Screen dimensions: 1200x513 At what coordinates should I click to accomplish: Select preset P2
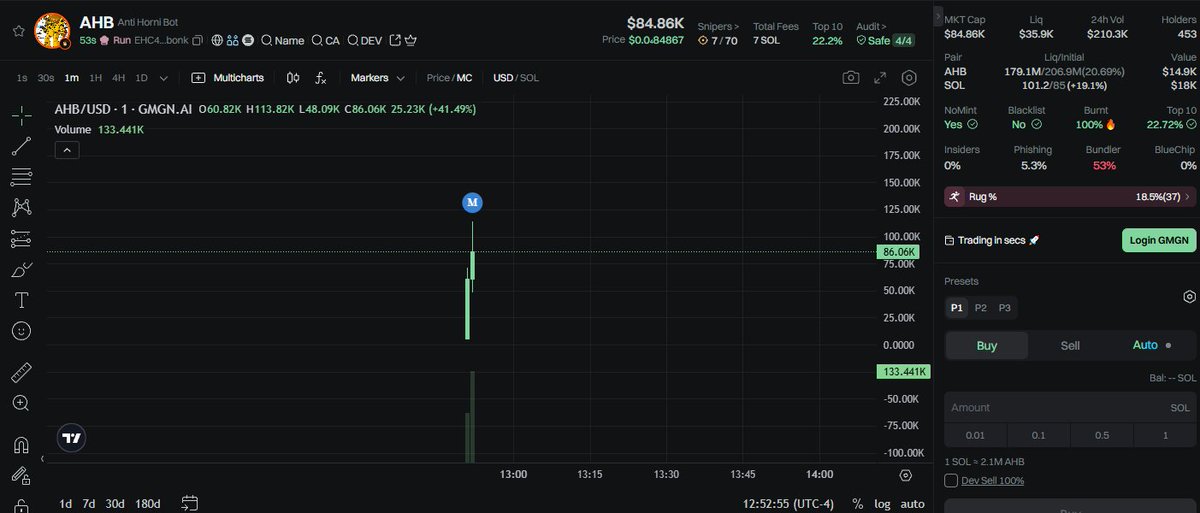981,308
